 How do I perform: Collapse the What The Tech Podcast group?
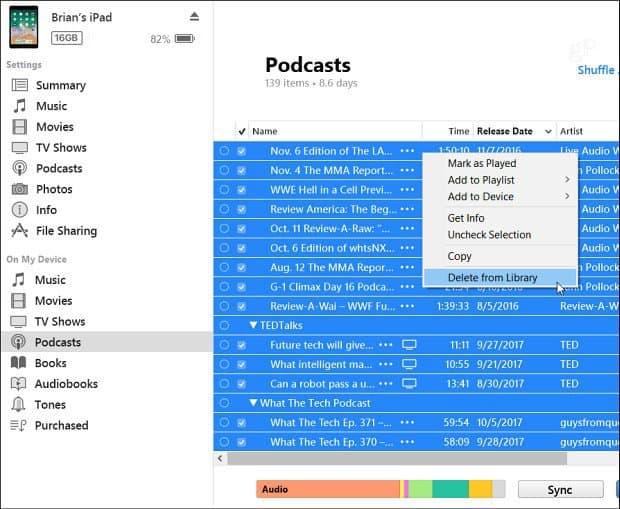pyautogui.click(x=254, y=403)
